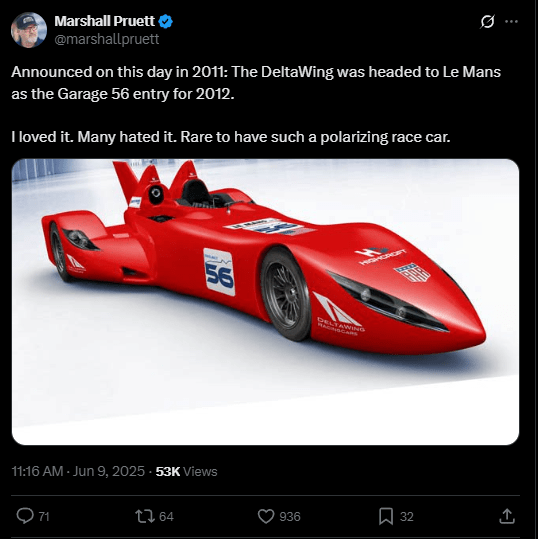Click the blue verified badge
Image resolution: width=538 pixels, height=539 pixels.
tap(165, 22)
